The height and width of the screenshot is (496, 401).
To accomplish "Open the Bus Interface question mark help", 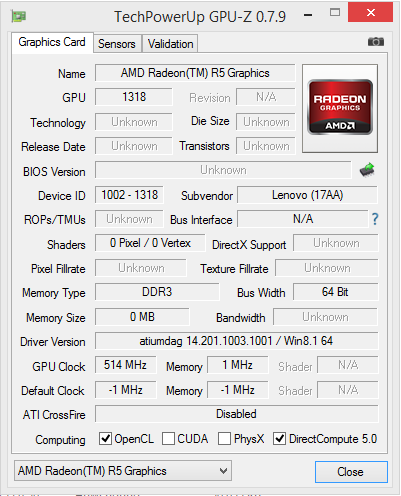I will 375,219.
